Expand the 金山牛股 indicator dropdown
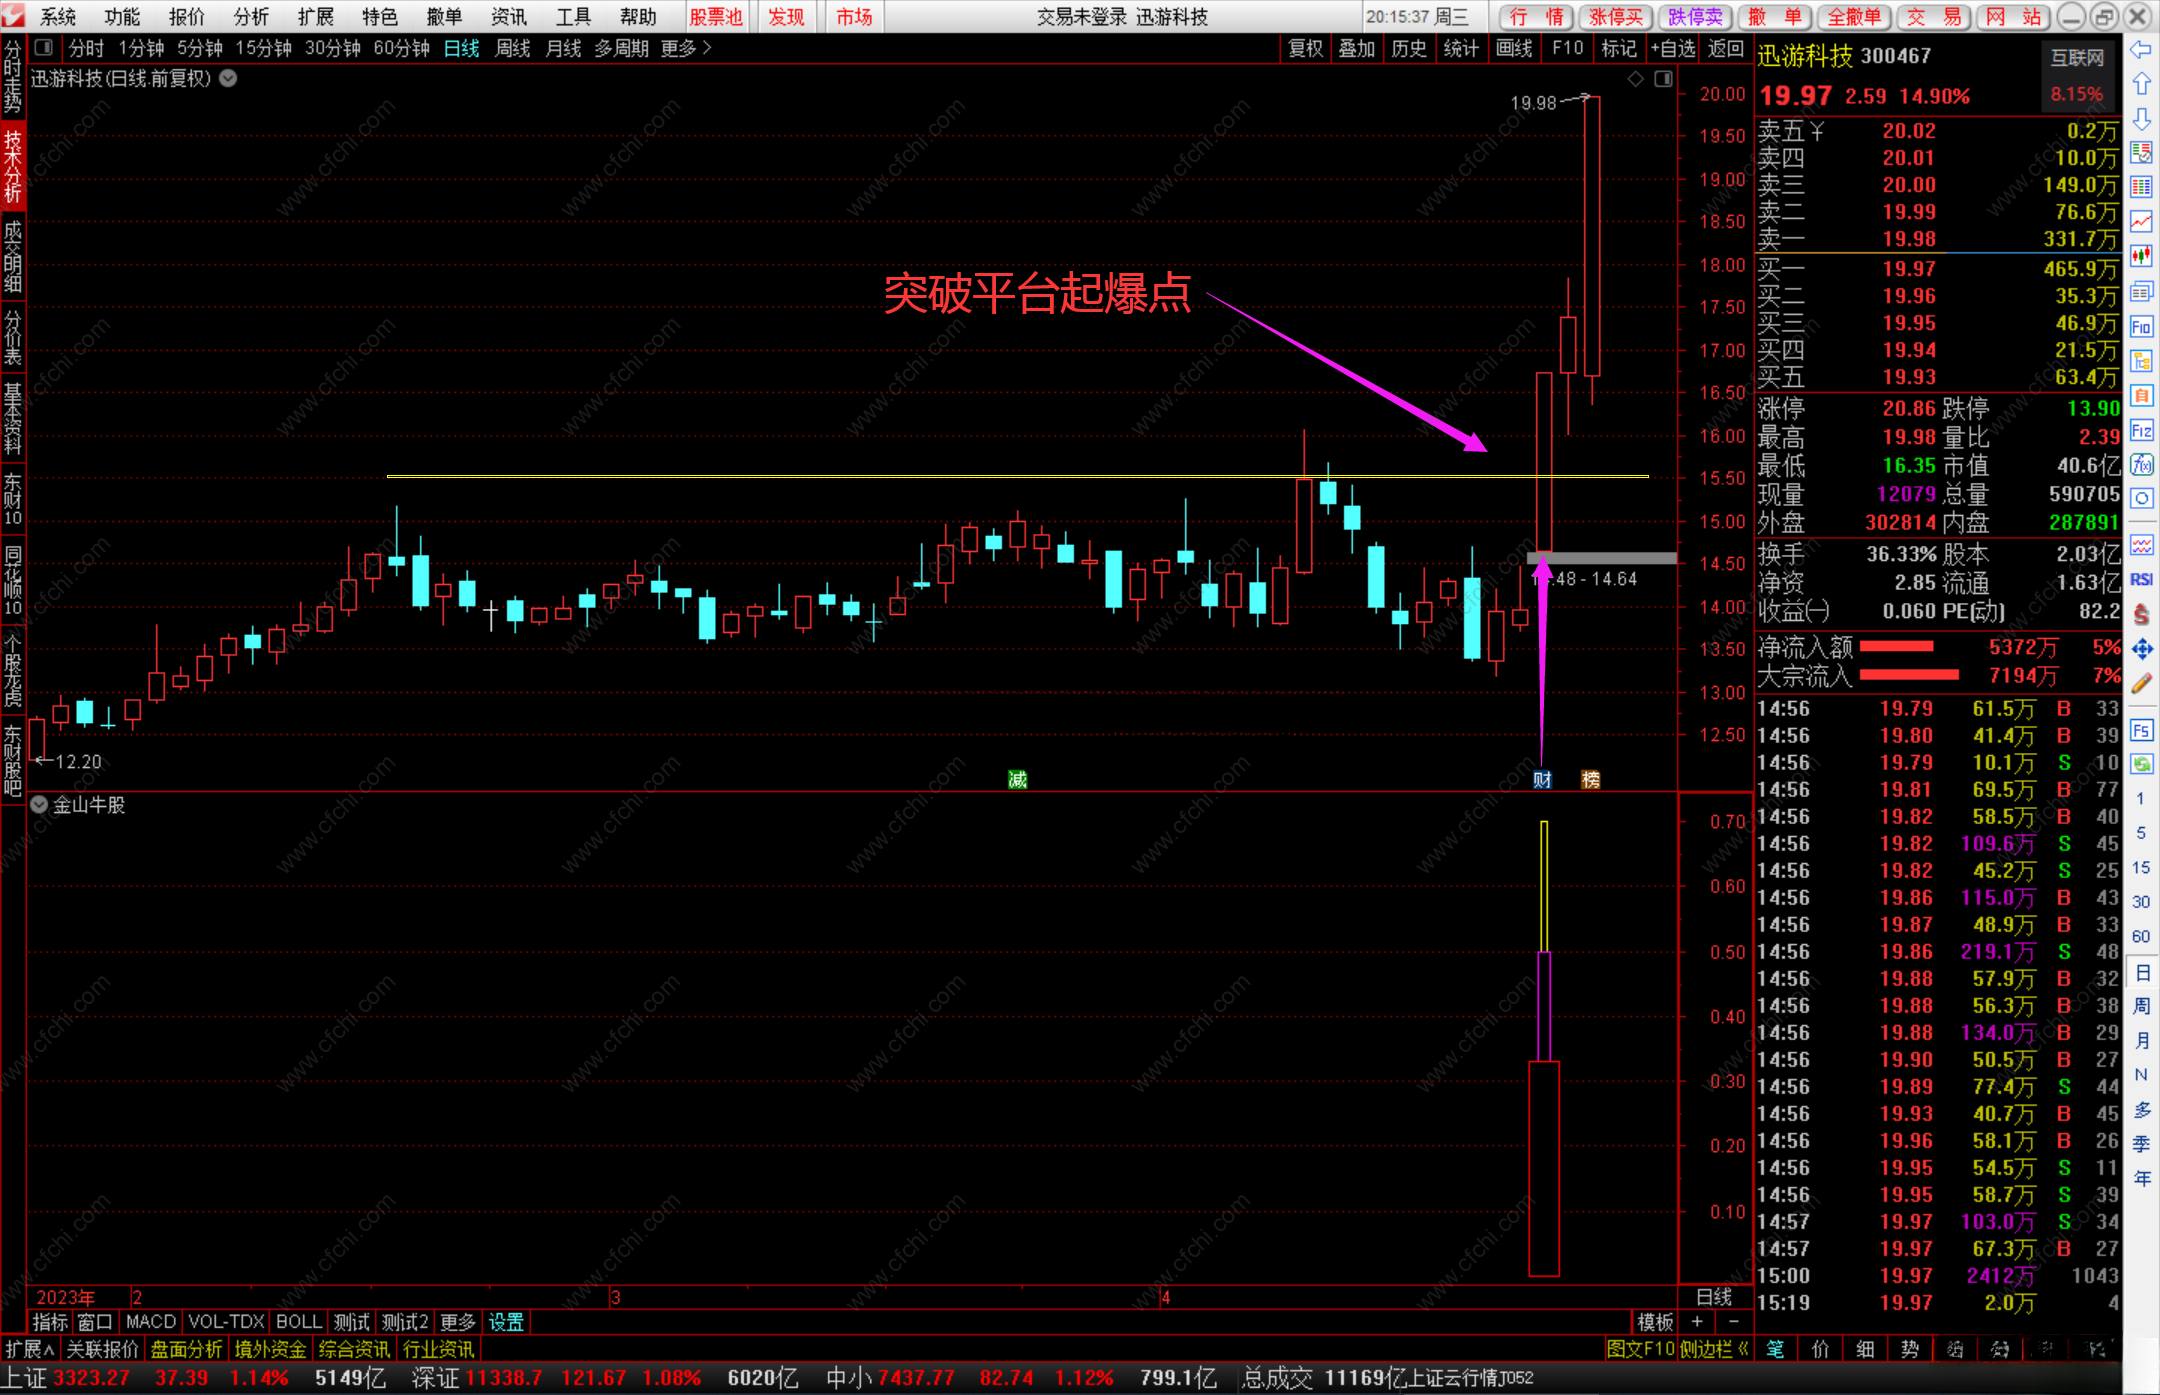2160x1395 pixels. [39, 805]
